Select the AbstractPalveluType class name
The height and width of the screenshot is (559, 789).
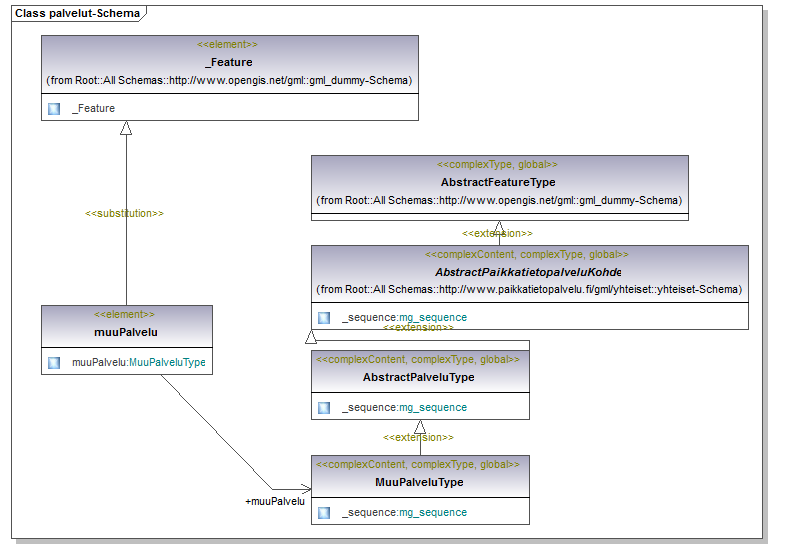(419, 377)
